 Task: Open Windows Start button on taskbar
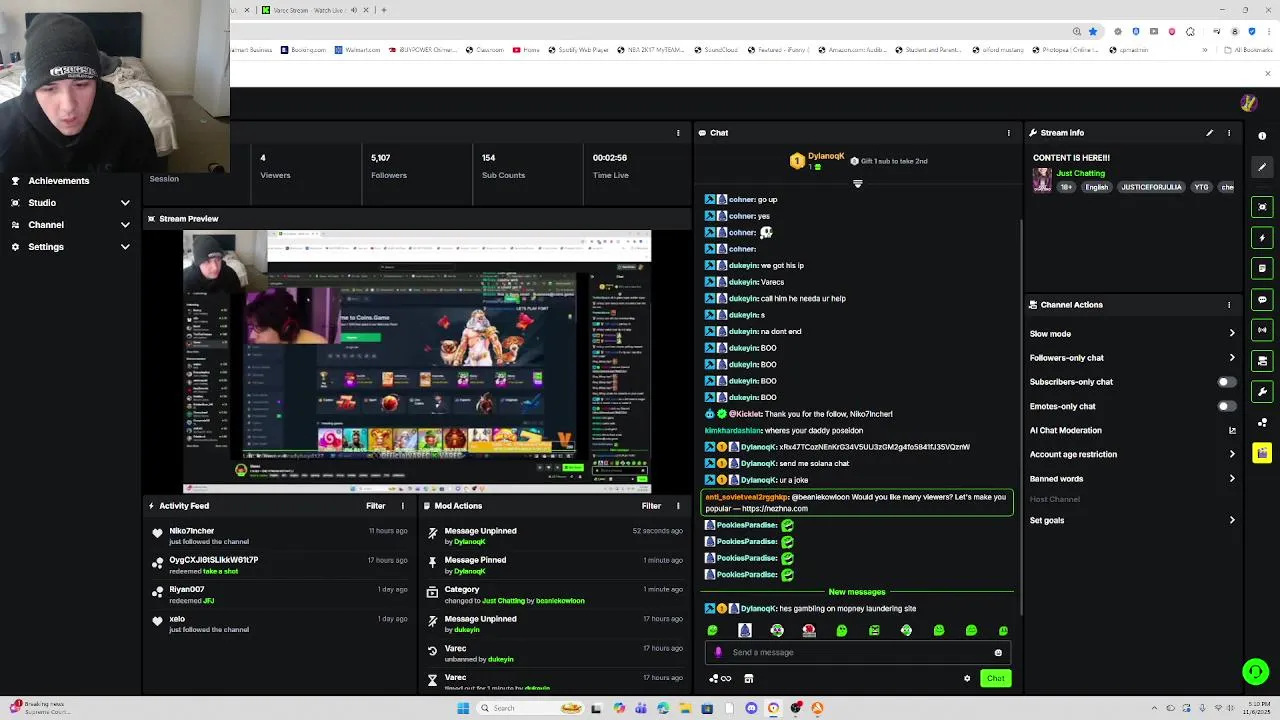463,708
